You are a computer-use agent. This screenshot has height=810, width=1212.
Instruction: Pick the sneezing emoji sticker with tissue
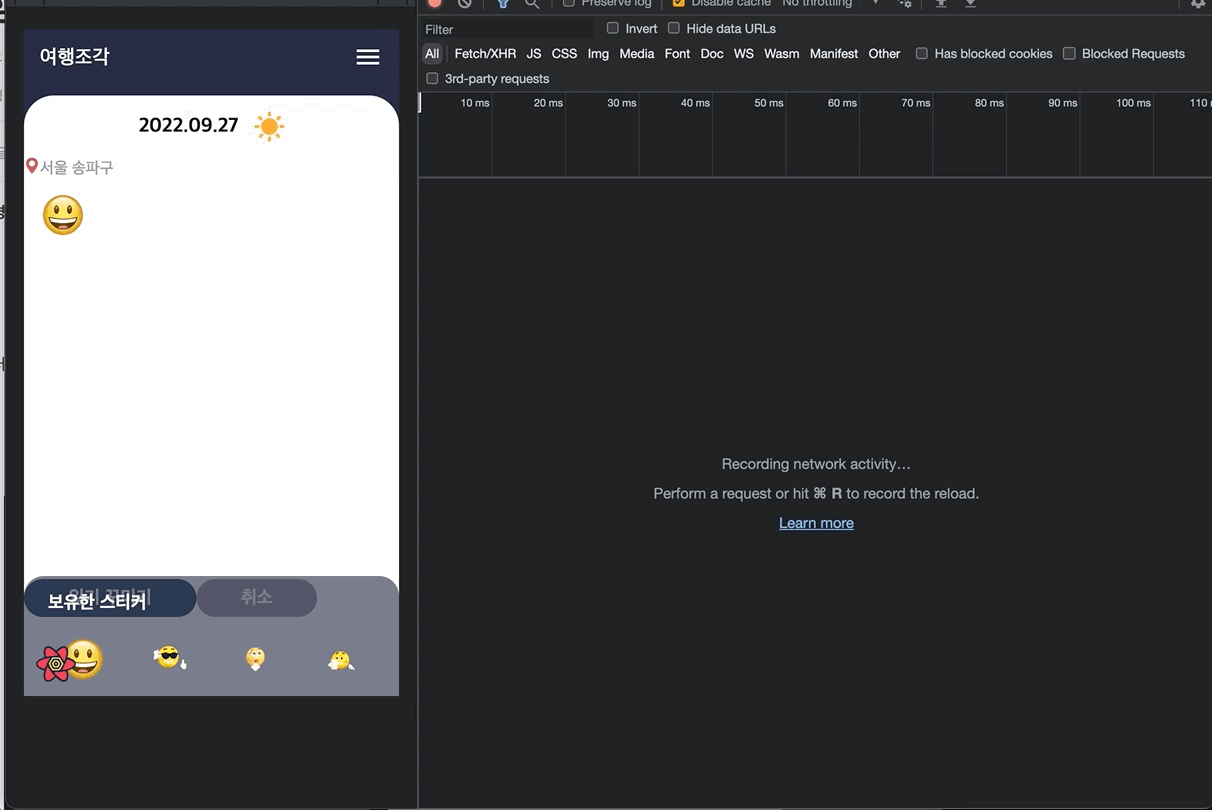tap(341, 660)
